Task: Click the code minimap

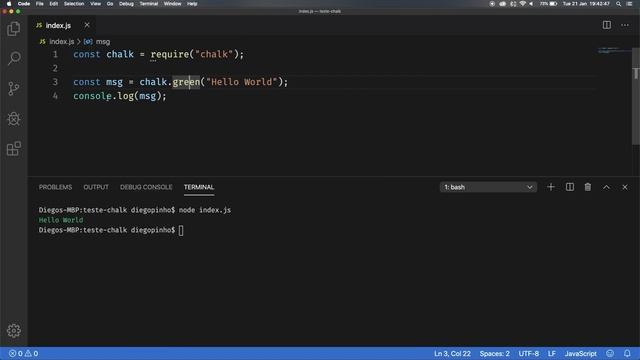Action: point(614,51)
